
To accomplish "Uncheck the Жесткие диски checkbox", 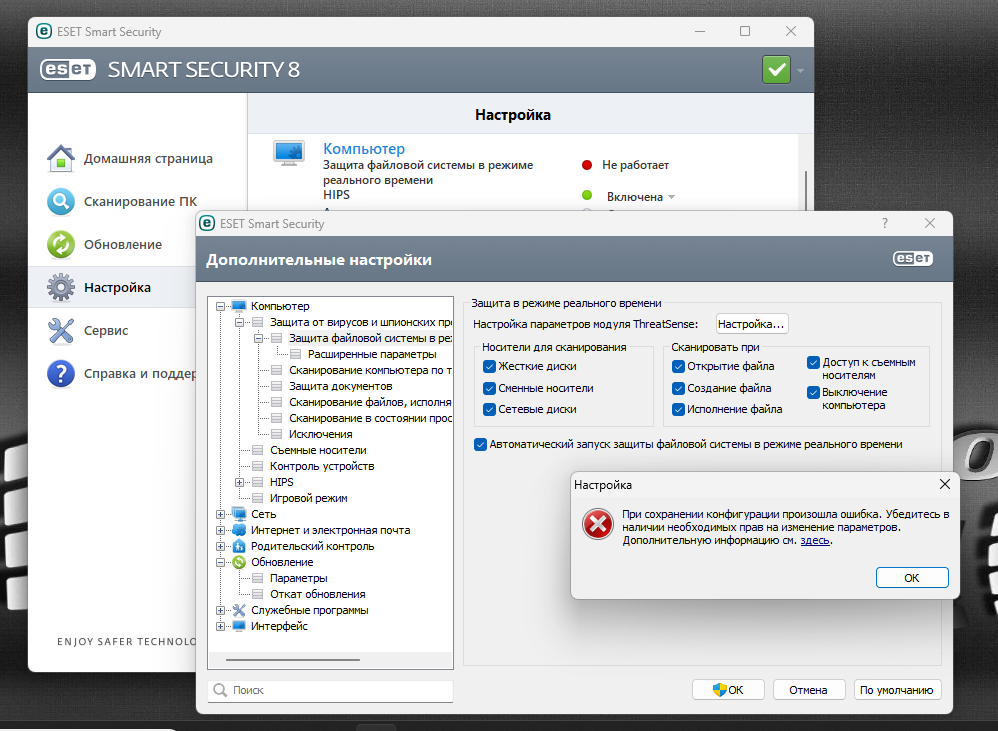I will (489, 366).
